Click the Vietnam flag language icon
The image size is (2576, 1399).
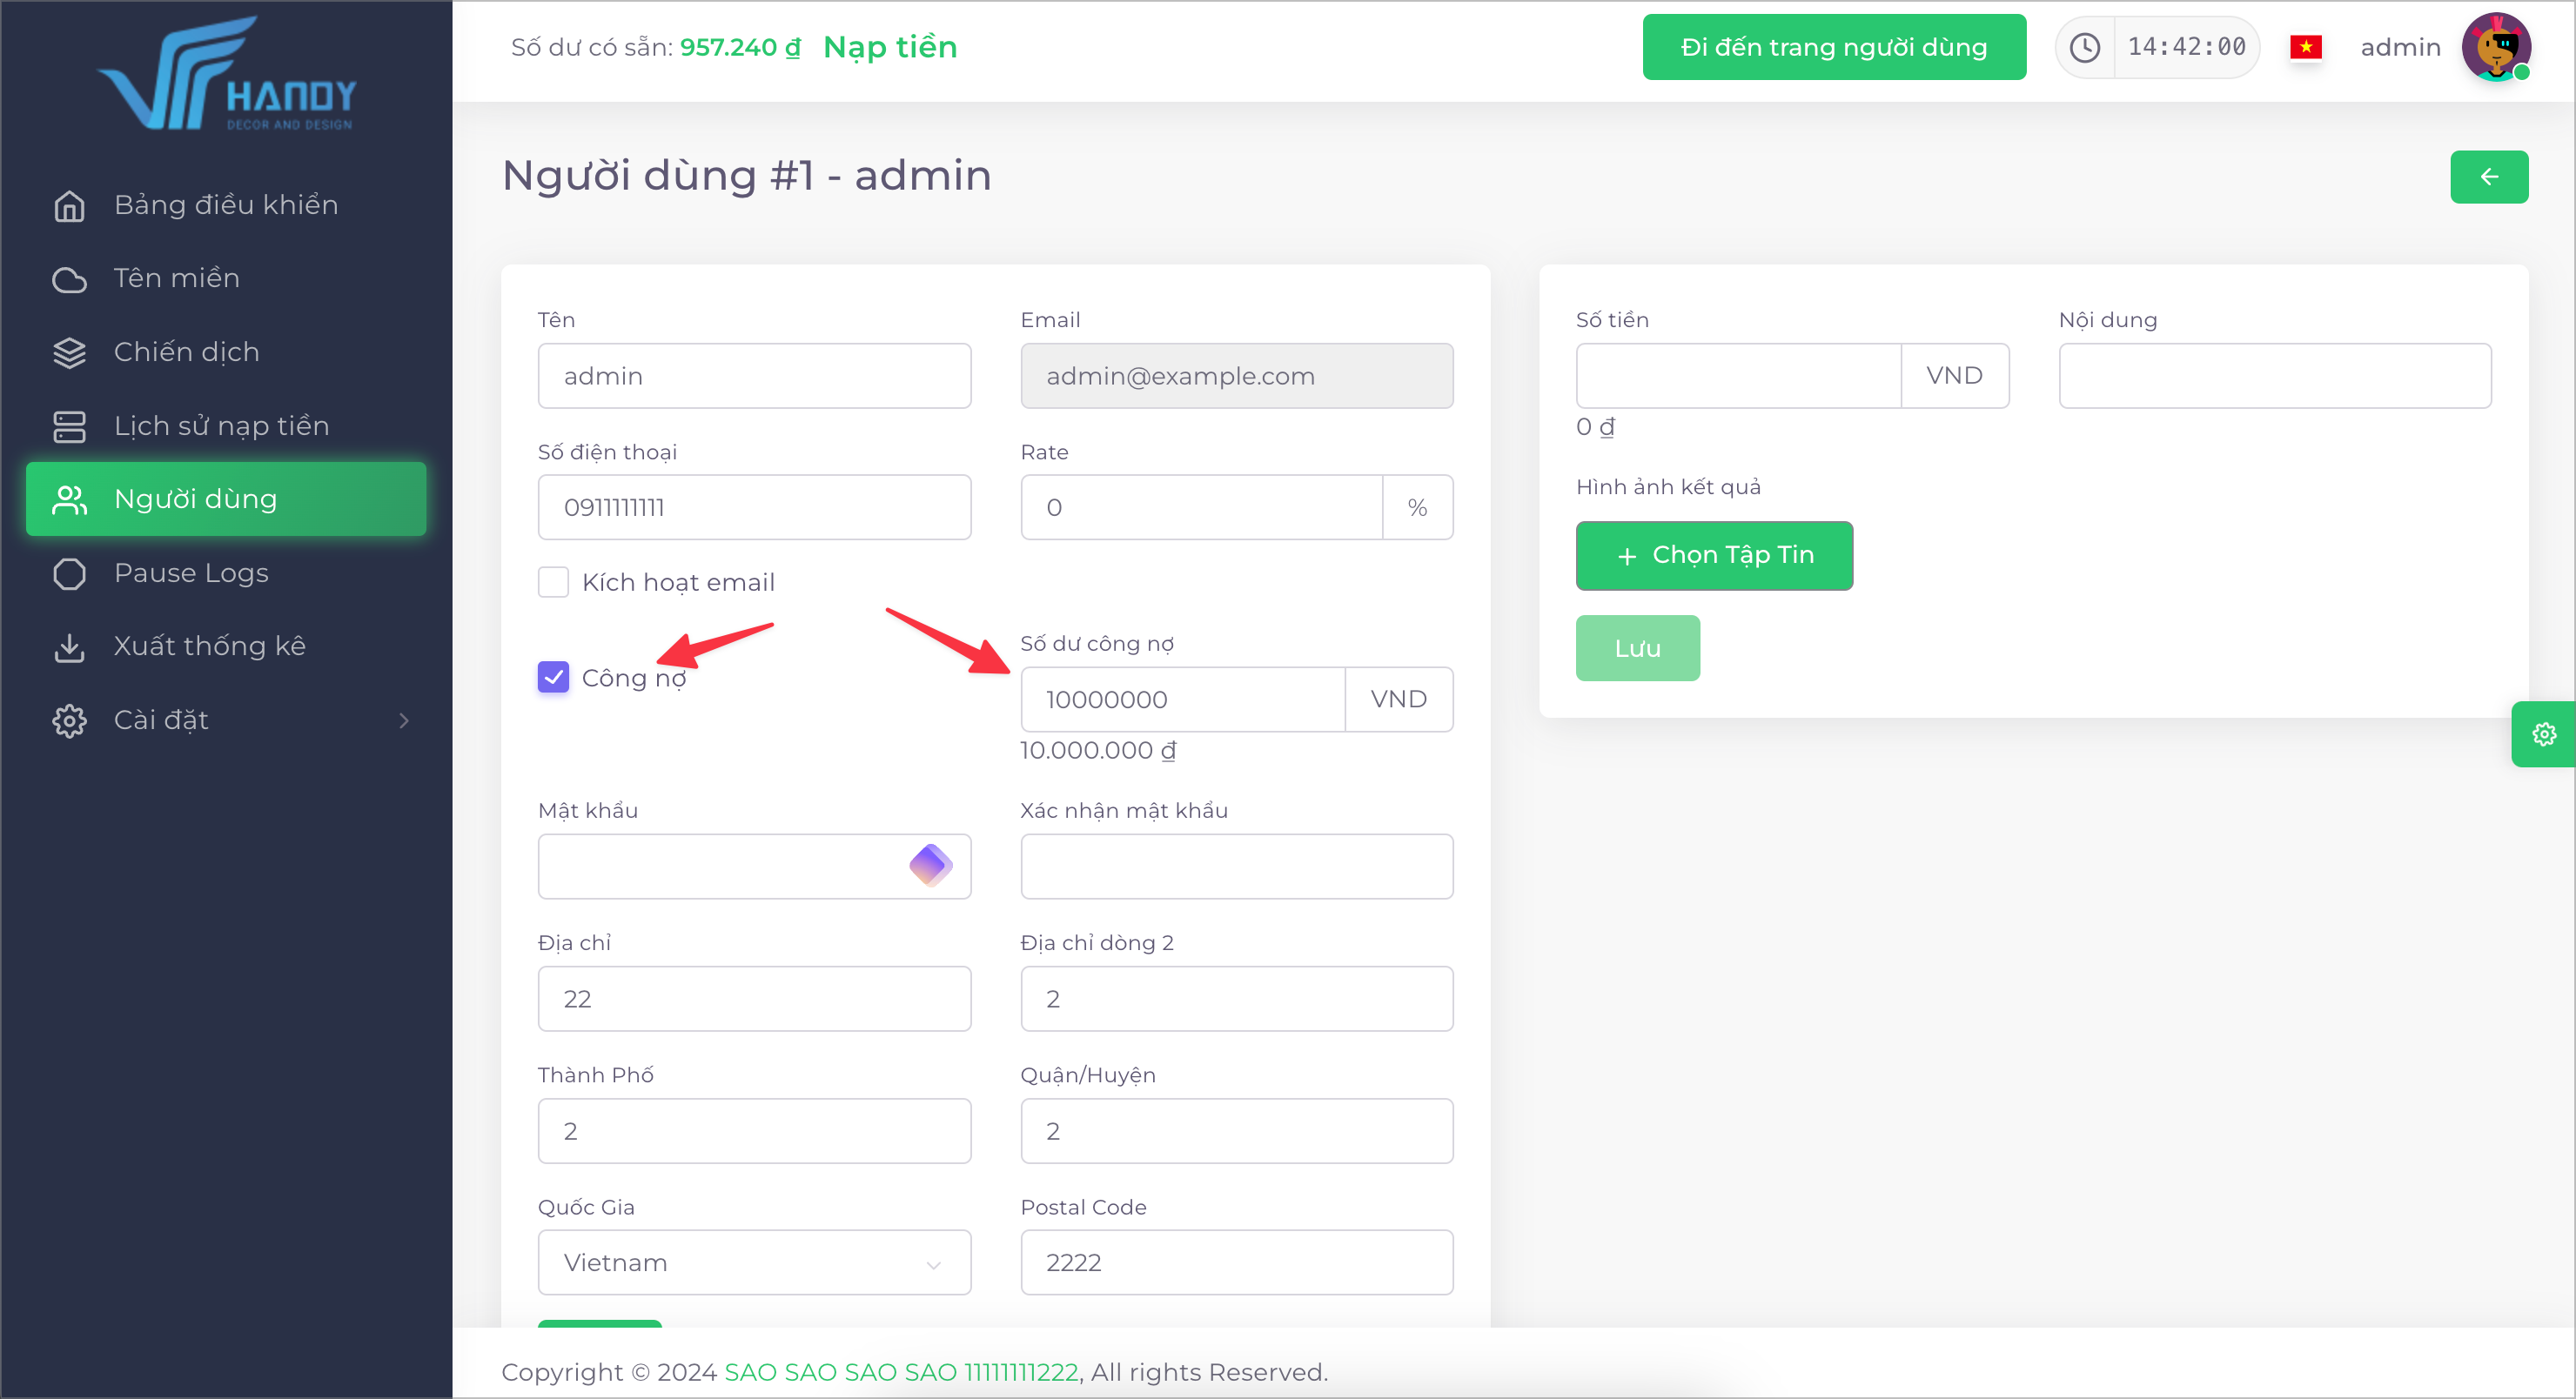click(2306, 47)
